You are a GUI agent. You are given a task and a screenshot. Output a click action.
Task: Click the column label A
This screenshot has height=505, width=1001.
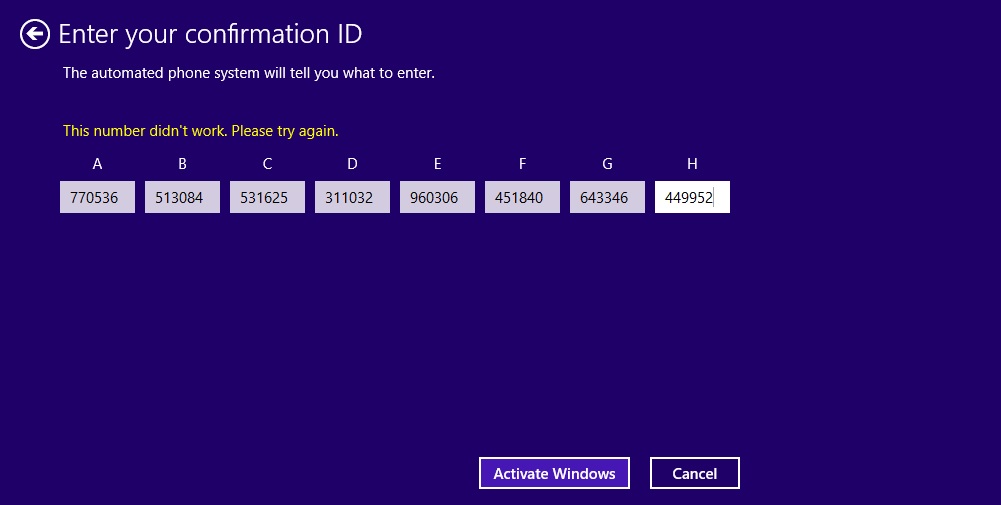pos(97,164)
